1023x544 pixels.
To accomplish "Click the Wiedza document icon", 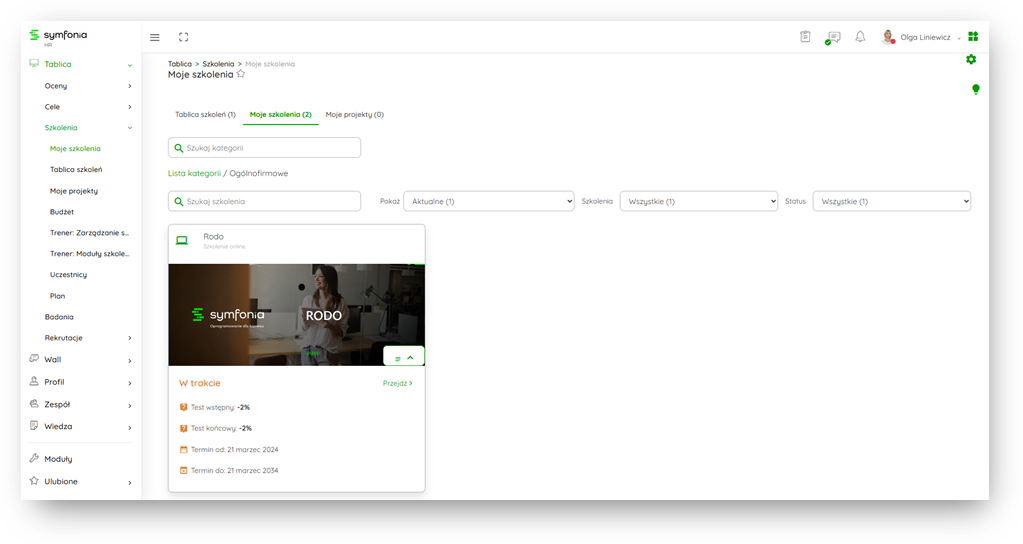I will click(x=34, y=425).
